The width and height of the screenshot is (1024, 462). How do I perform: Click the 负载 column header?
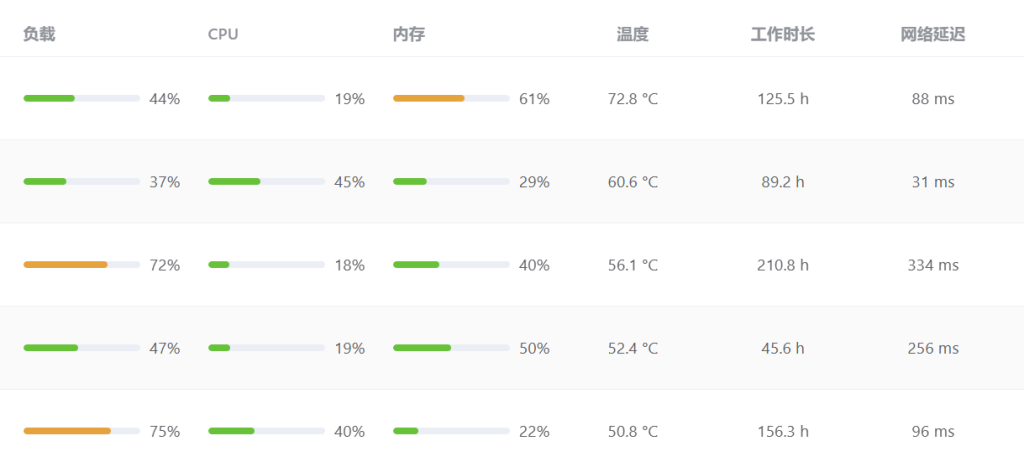pyautogui.click(x=39, y=34)
